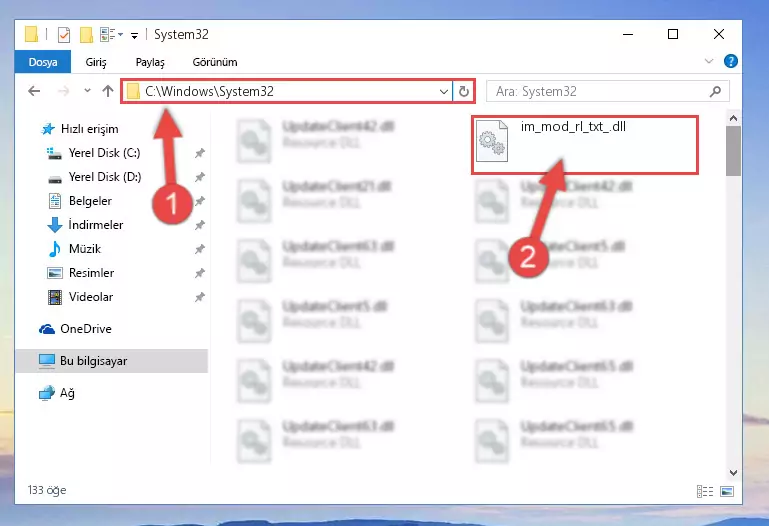Click the pin icon next to Yerel Disk (D:)
Image resolution: width=769 pixels, height=526 pixels.
(200, 177)
